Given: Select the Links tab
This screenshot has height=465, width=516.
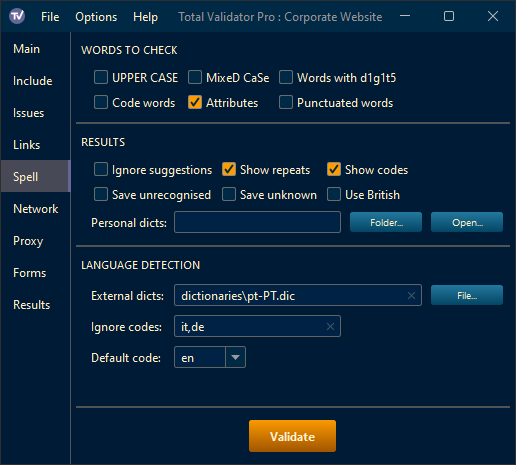Looking at the screenshot, I should (x=35, y=145).
